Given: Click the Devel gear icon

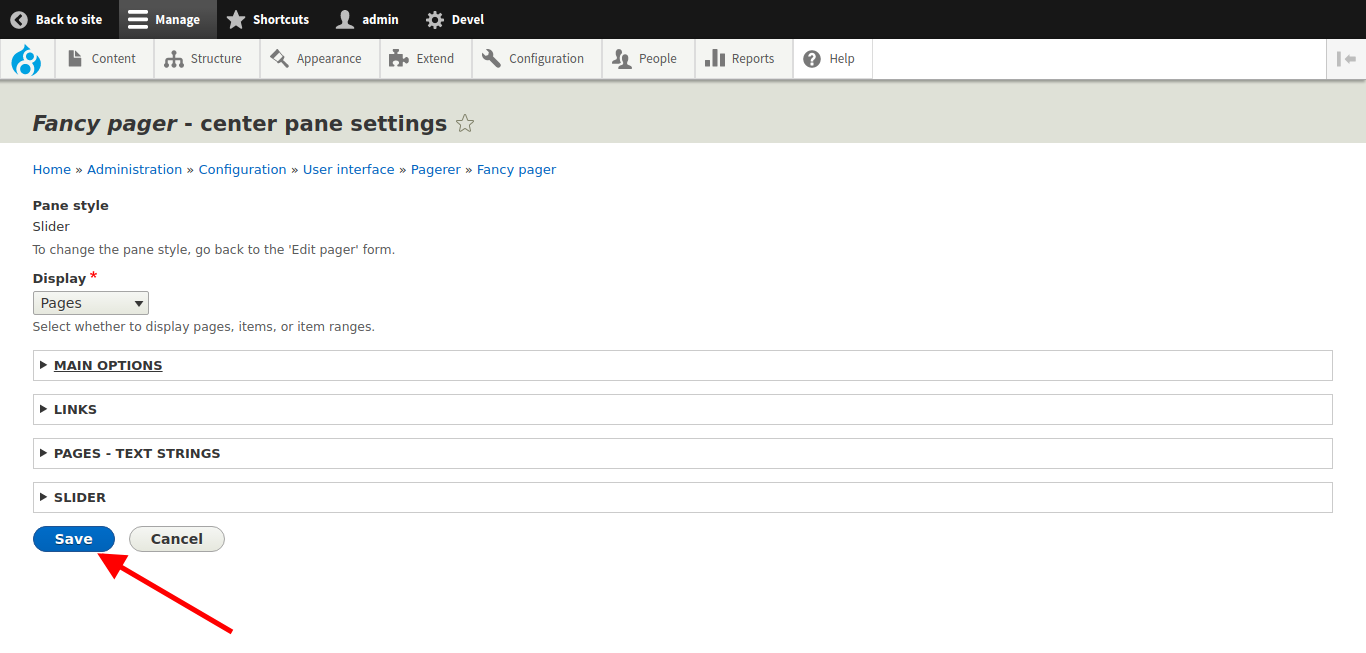Looking at the screenshot, I should [x=434, y=19].
